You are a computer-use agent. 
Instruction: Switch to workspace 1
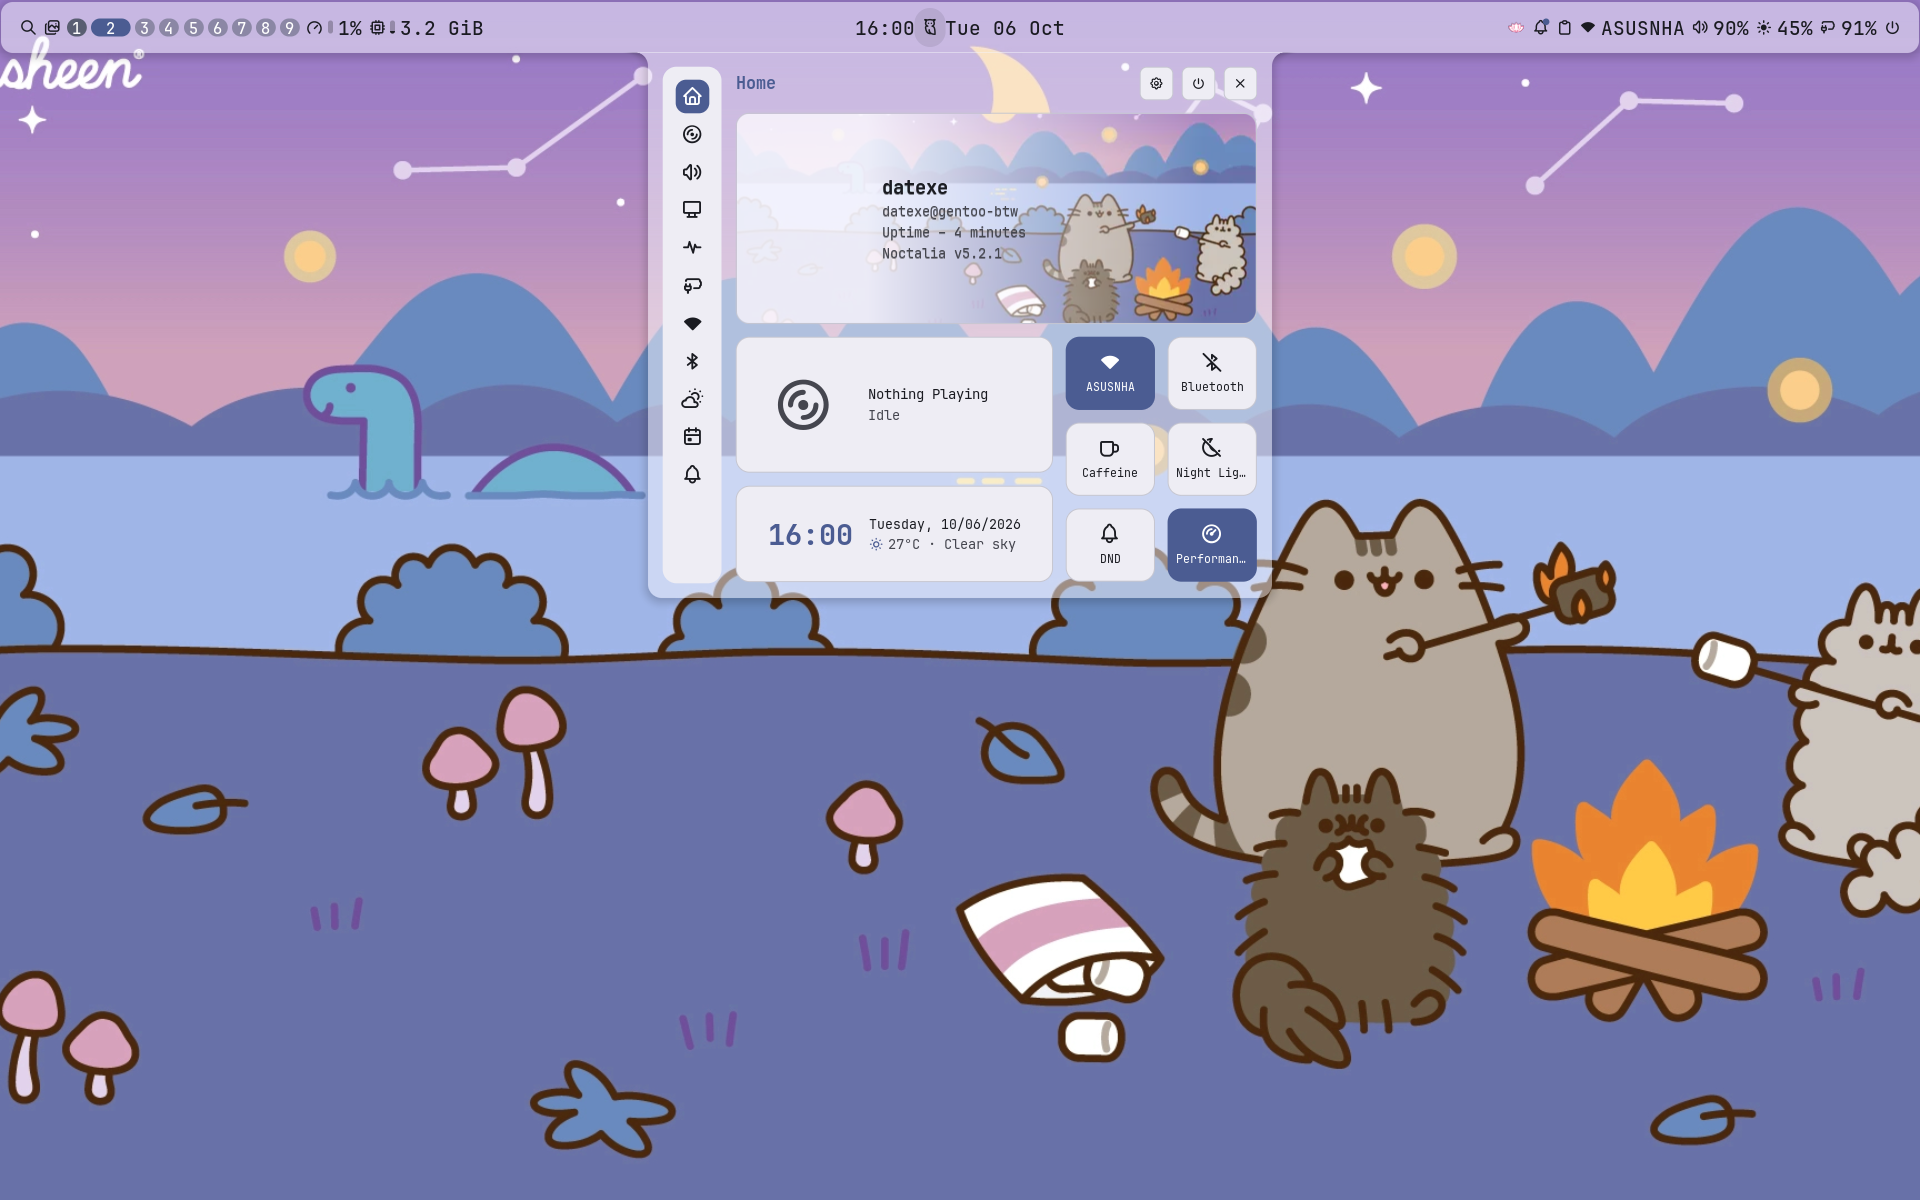point(76,28)
